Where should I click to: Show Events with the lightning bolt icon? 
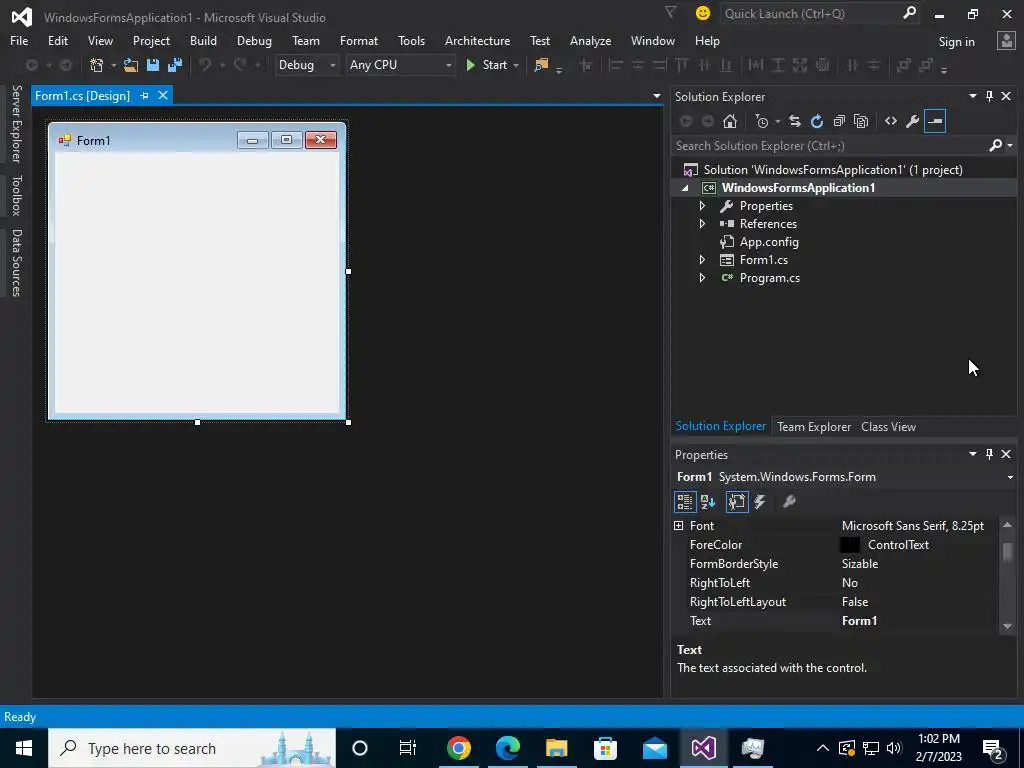(760, 502)
